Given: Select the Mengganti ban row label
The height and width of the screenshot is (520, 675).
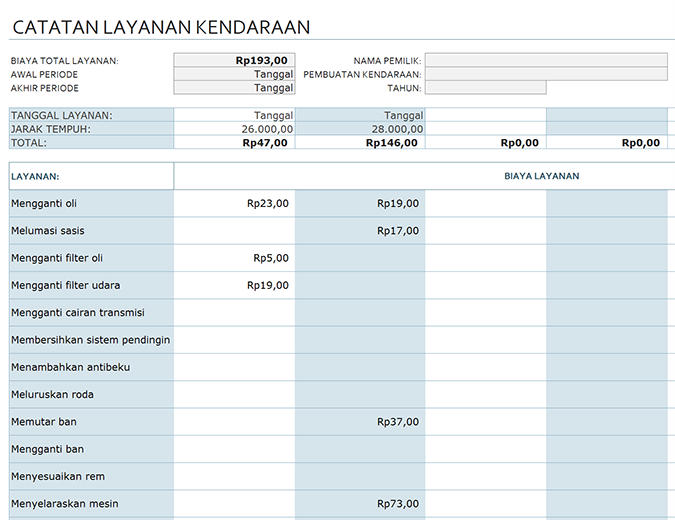Looking at the screenshot, I should click(x=91, y=449).
